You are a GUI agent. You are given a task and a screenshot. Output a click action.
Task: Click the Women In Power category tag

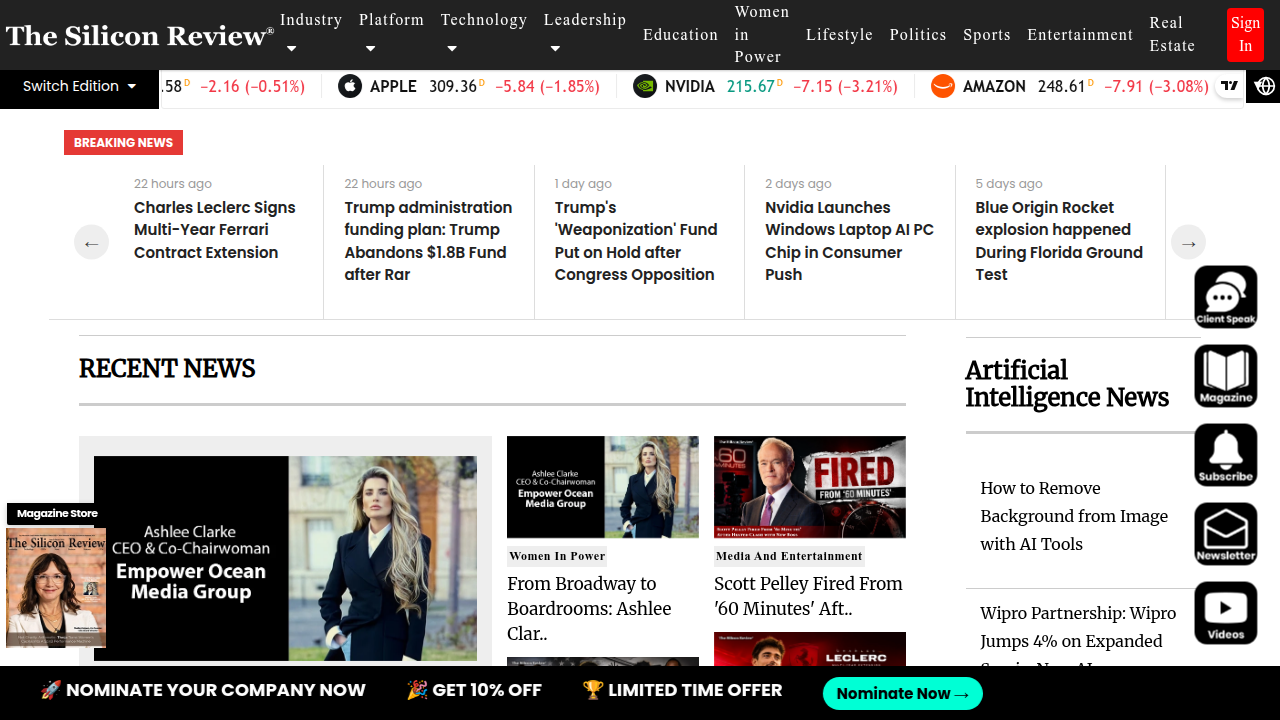[557, 556]
